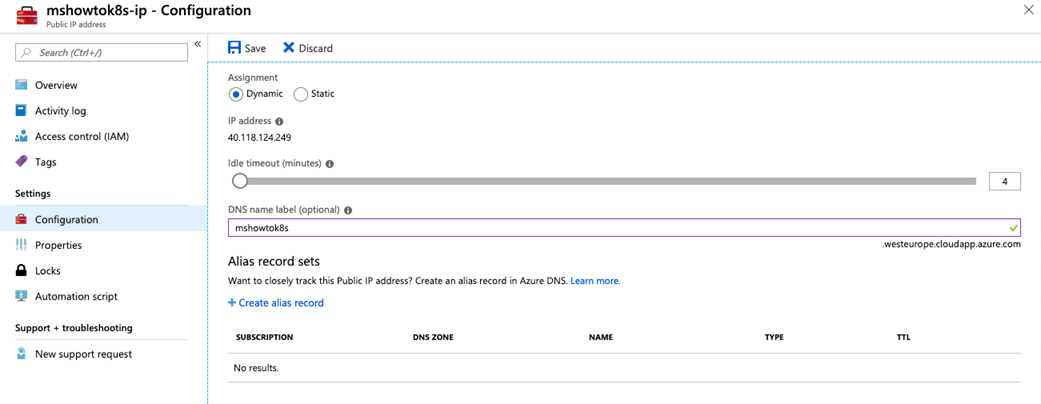Click the idle timeout value box

coord(1004,181)
